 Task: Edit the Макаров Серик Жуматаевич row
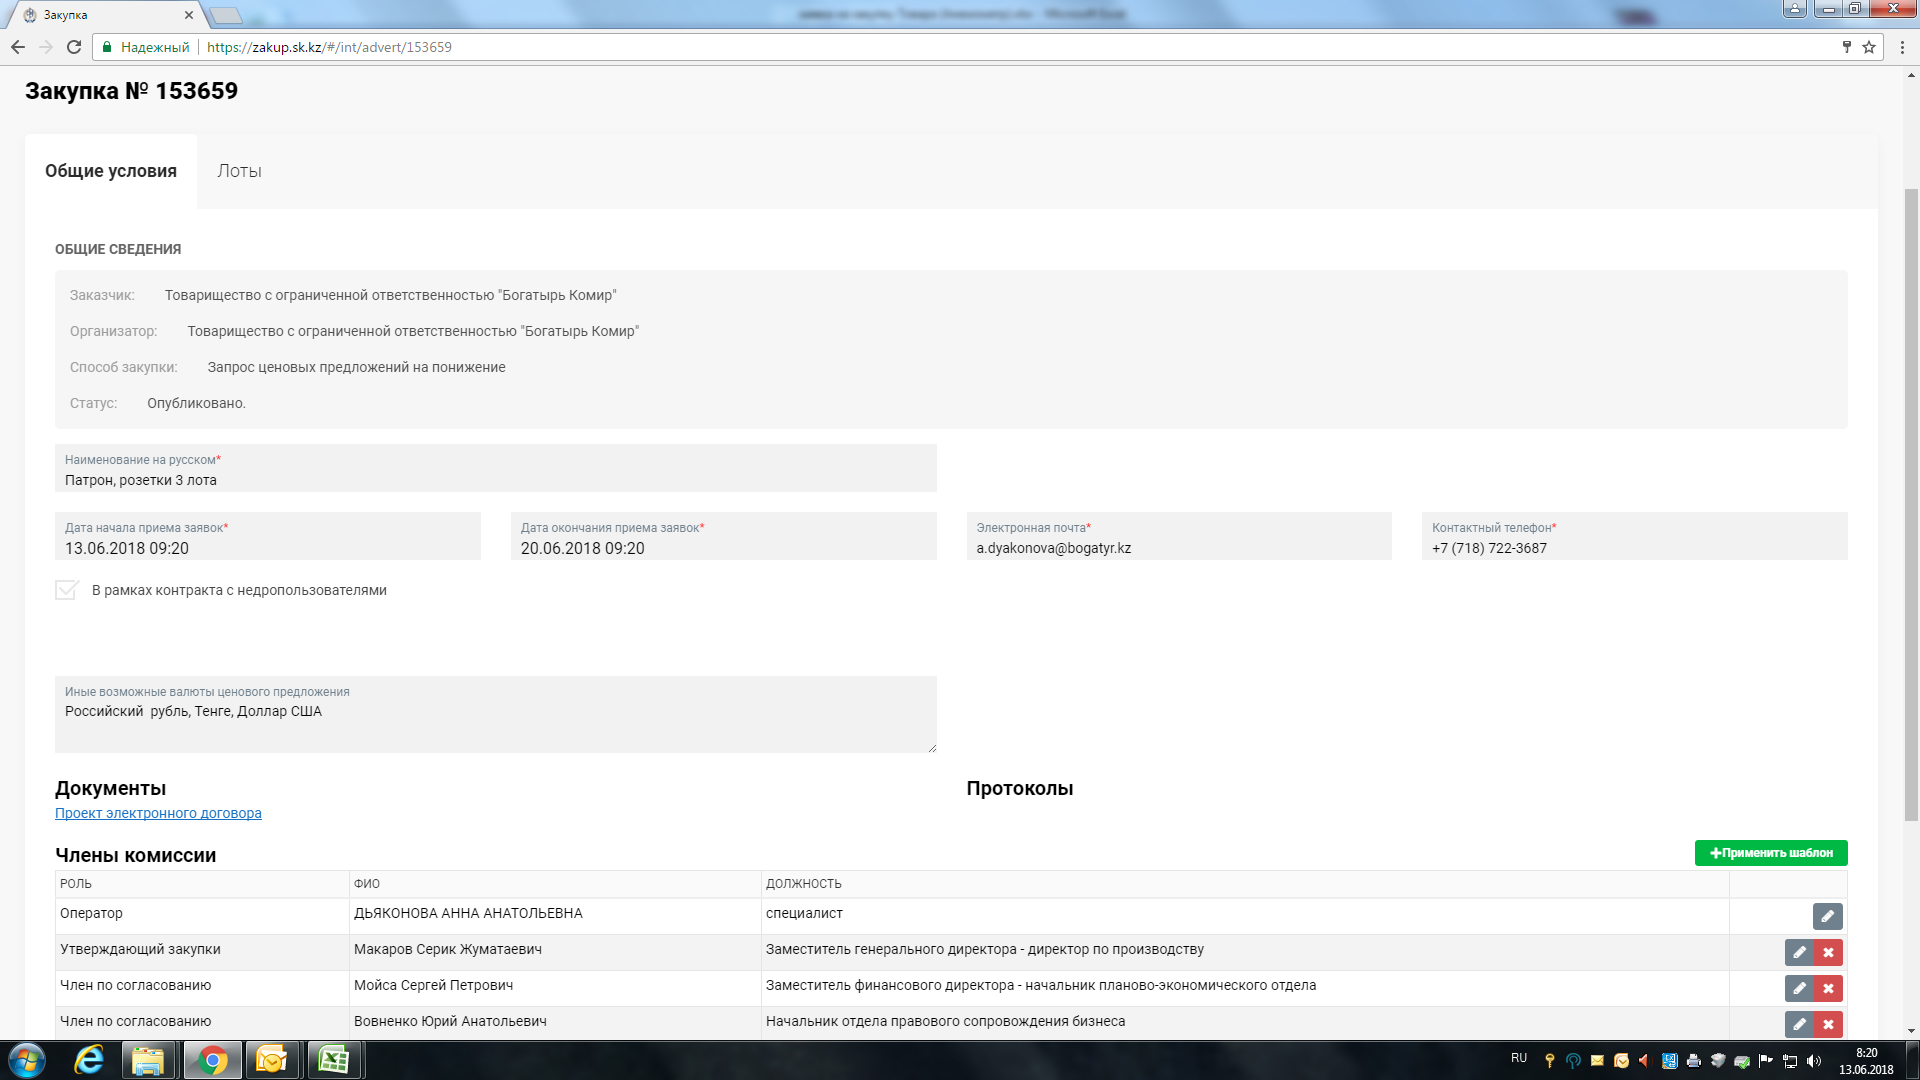pos(1799,952)
